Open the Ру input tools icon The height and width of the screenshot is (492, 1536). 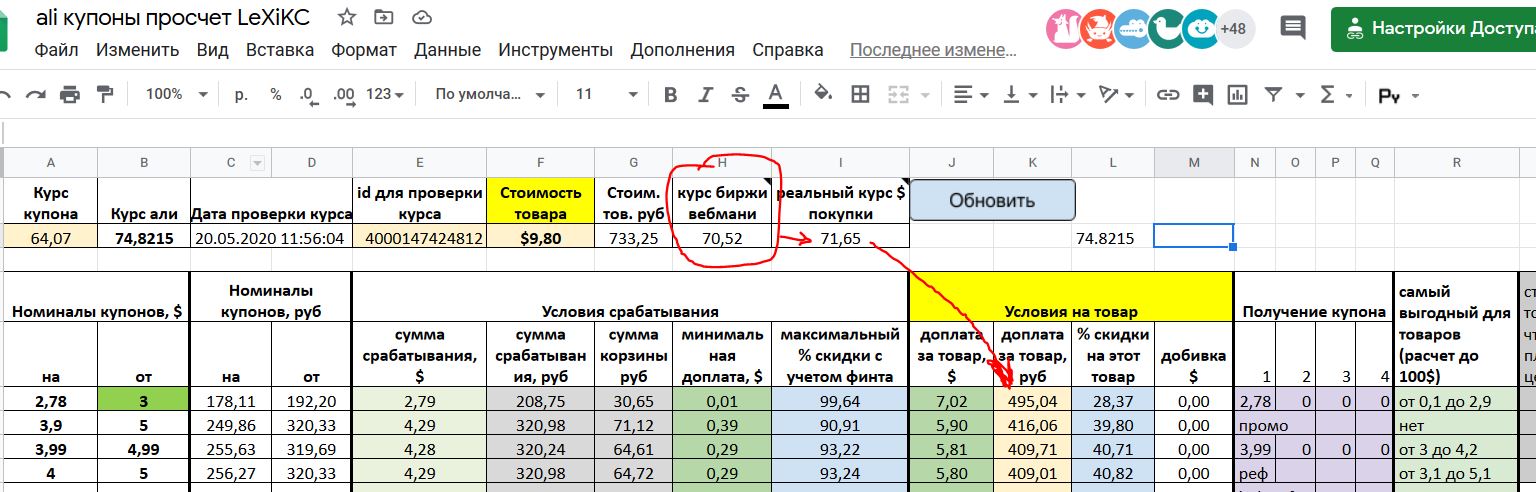[x=1389, y=96]
